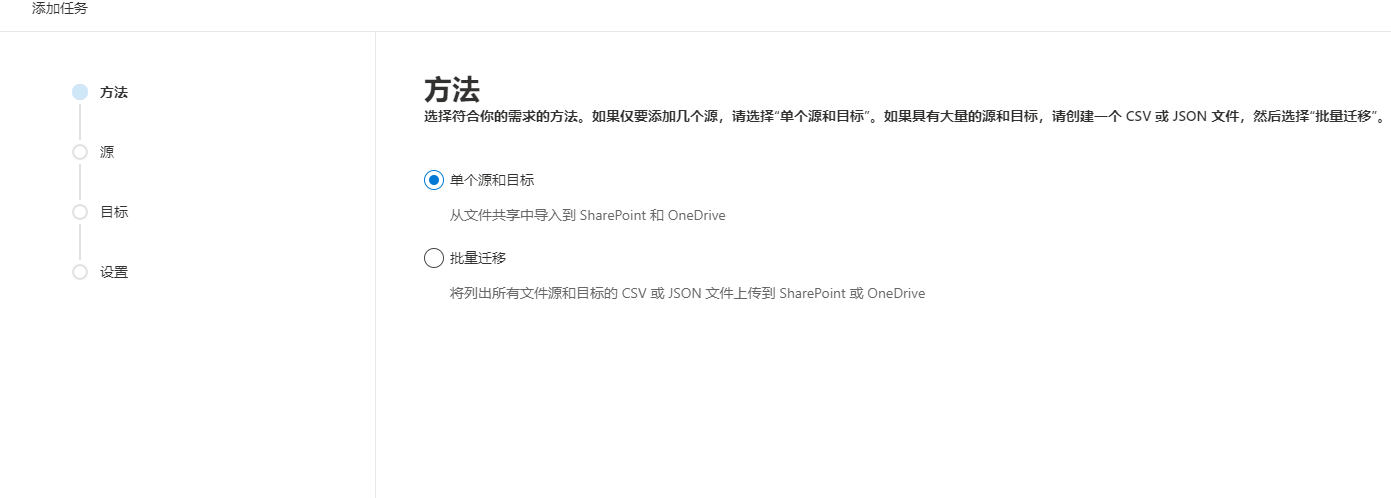Image resolution: width=1391 pixels, height=498 pixels.
Task: Click connector line between 方法 and 源
Action: (x=80, y=122)
